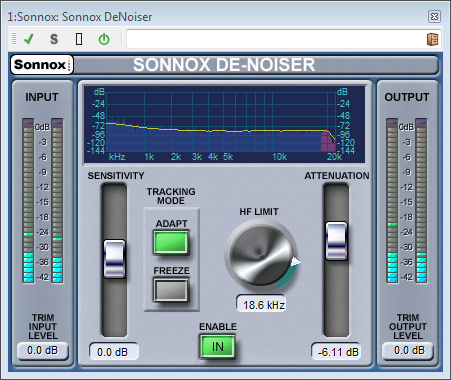Click the left input level meter
Image resolution: width=451 pixels, height=380 pixels.
coord(28,201)
